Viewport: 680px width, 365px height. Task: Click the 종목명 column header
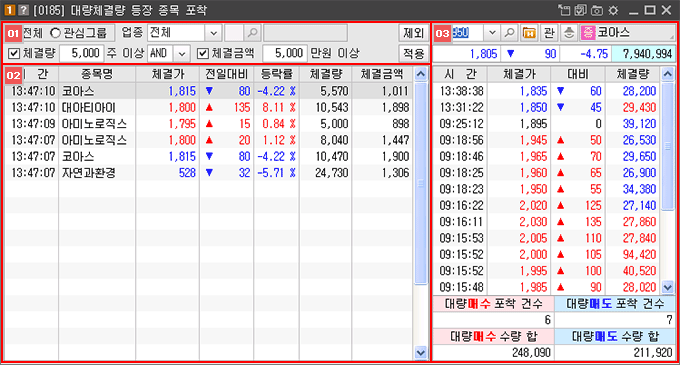[97, 74]
